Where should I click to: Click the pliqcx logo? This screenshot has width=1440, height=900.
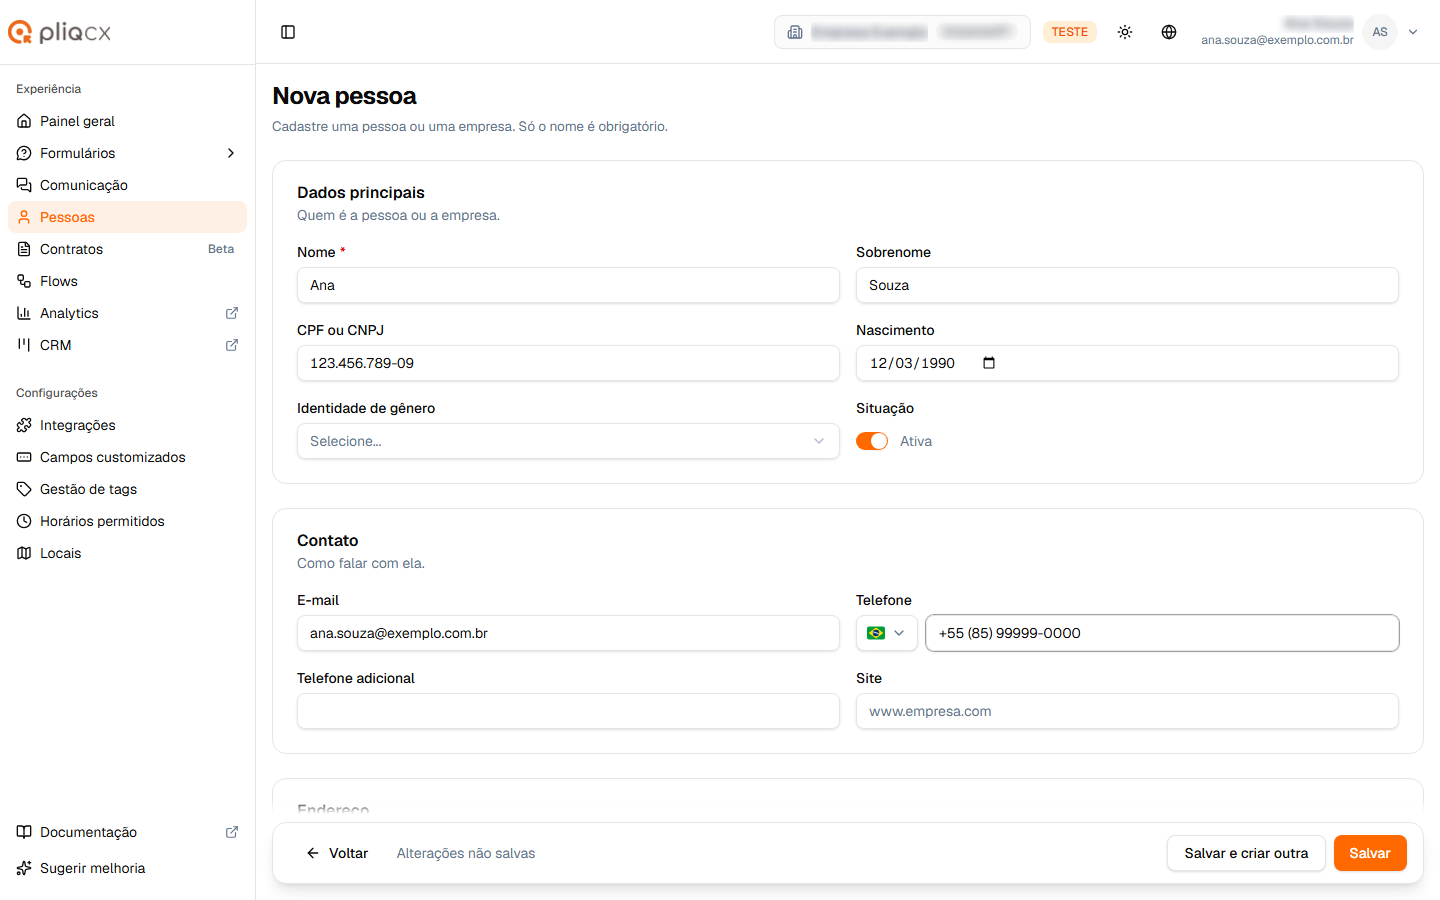[x=60, y=32]
